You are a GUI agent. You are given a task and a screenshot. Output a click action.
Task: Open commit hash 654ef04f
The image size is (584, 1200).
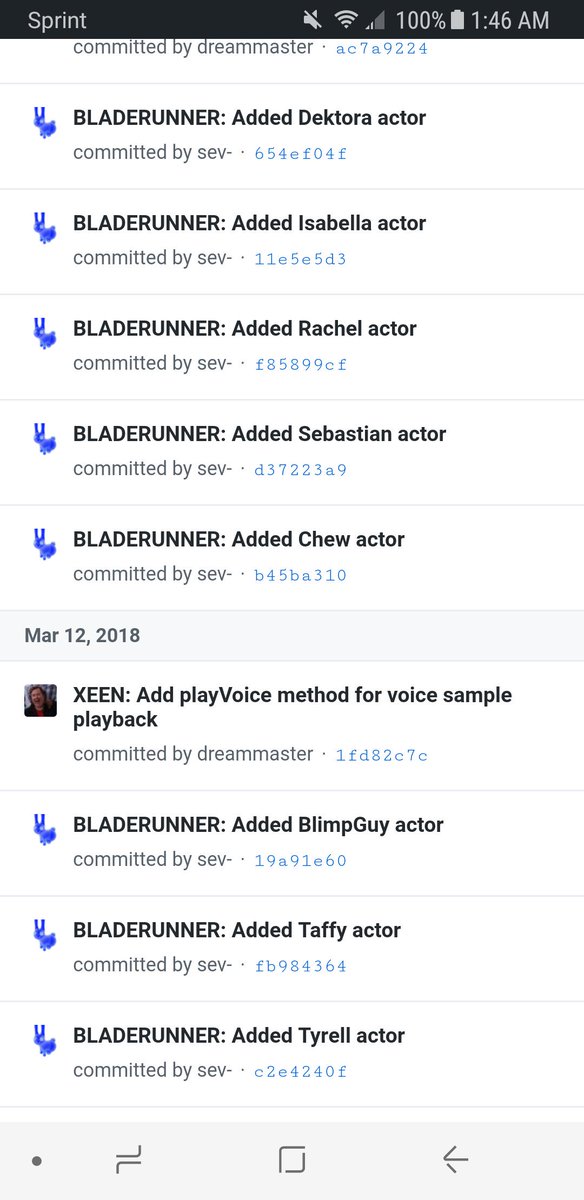(301, 154)
